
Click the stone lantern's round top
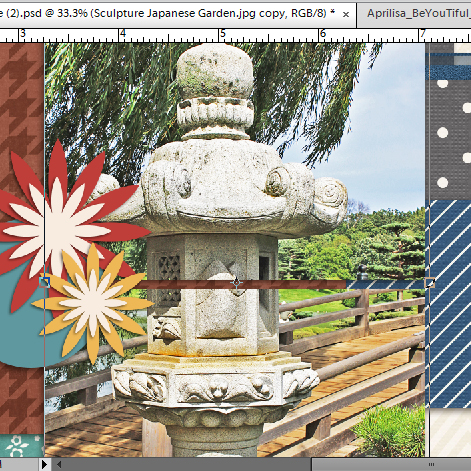215,70
